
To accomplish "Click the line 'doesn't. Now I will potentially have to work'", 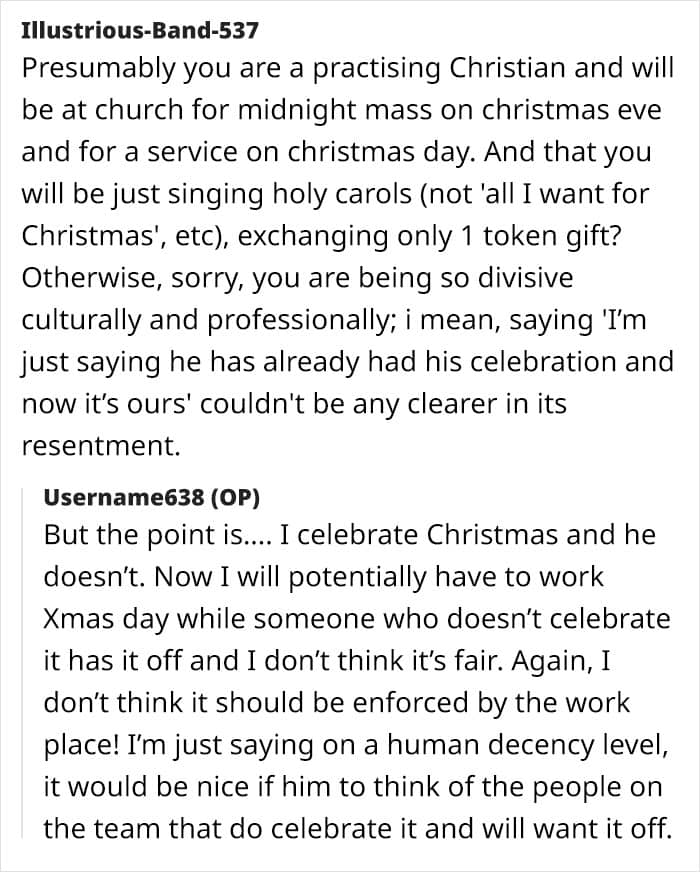I will pos(324,577).
